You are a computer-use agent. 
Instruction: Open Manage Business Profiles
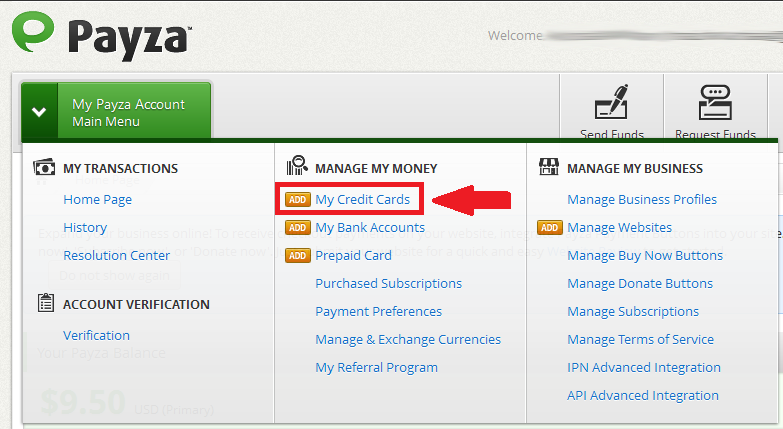(x=642, y=200)
